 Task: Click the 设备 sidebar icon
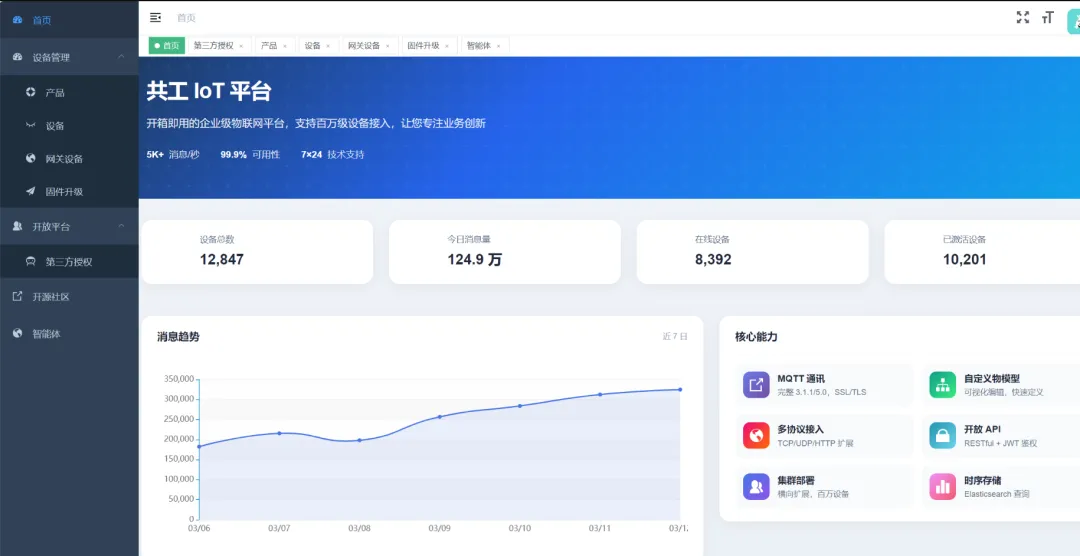(x=30, y=125)
